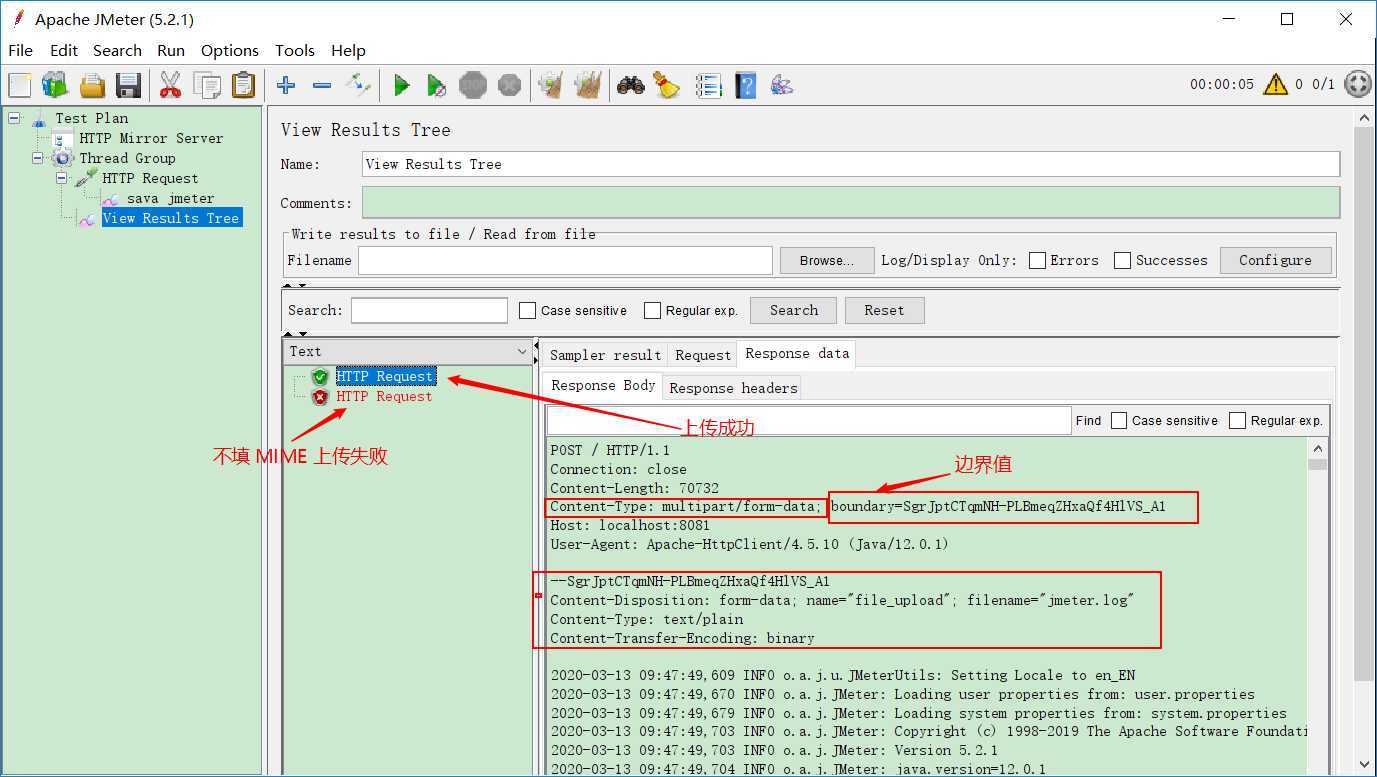Start test without pauses icon
1377x777 pixels.
point(437,85)
